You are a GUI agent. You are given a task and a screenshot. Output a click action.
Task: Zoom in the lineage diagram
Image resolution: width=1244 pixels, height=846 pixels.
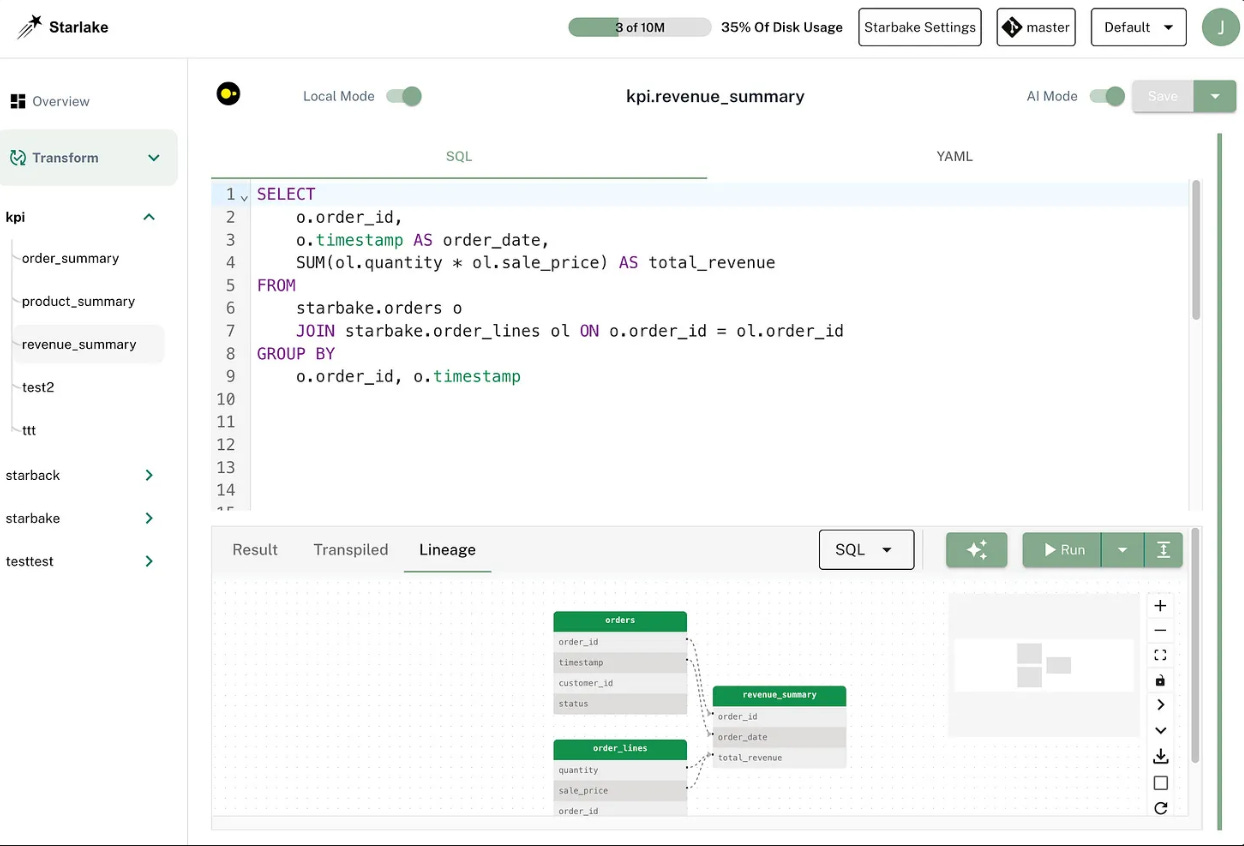coord(1160,606)
